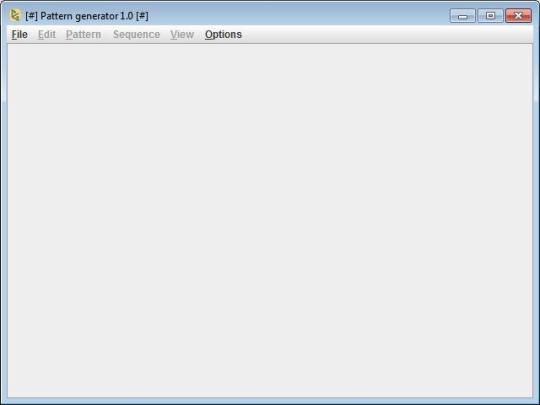
Task: Click the window's right border edge
Action: click(536, 220)
